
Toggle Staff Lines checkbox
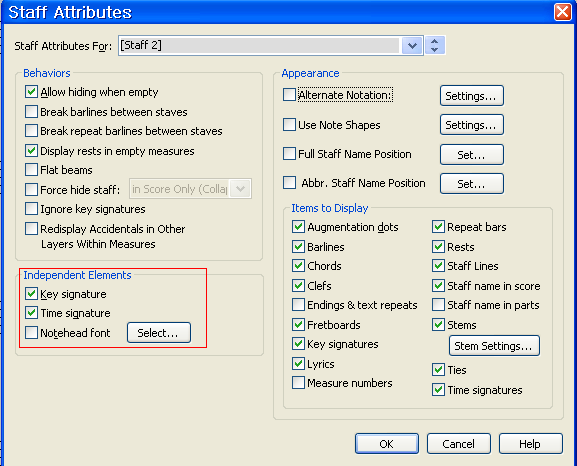[438, 265]
